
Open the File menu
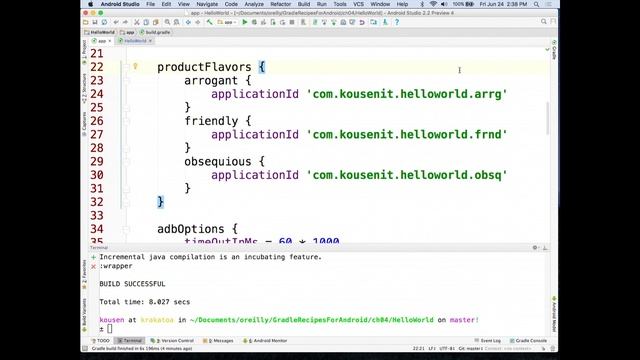(150, 4)
